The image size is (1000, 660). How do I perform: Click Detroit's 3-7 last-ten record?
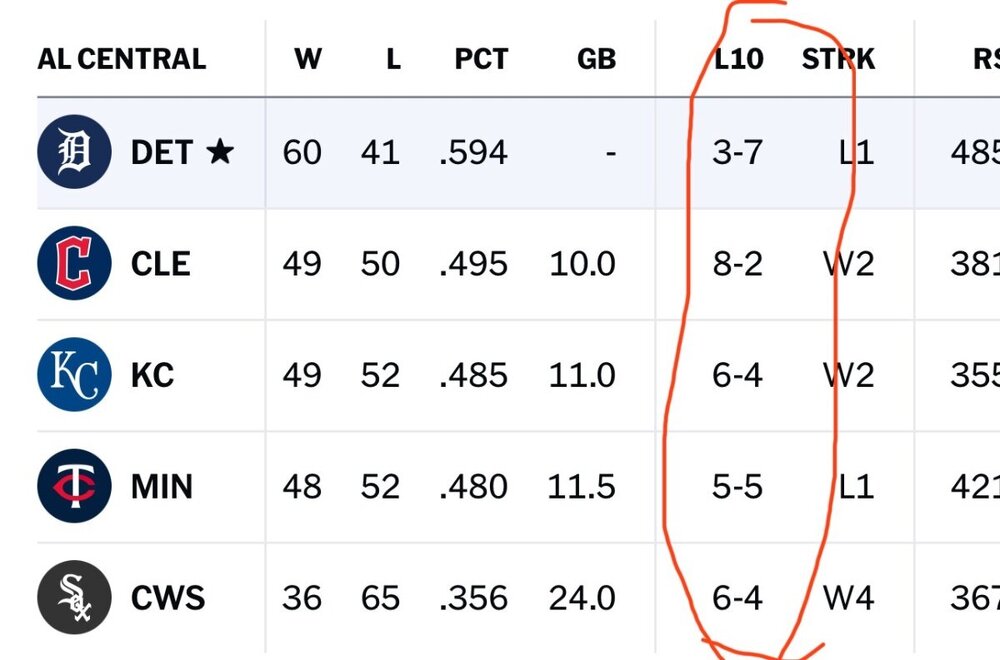click(738, 152)
